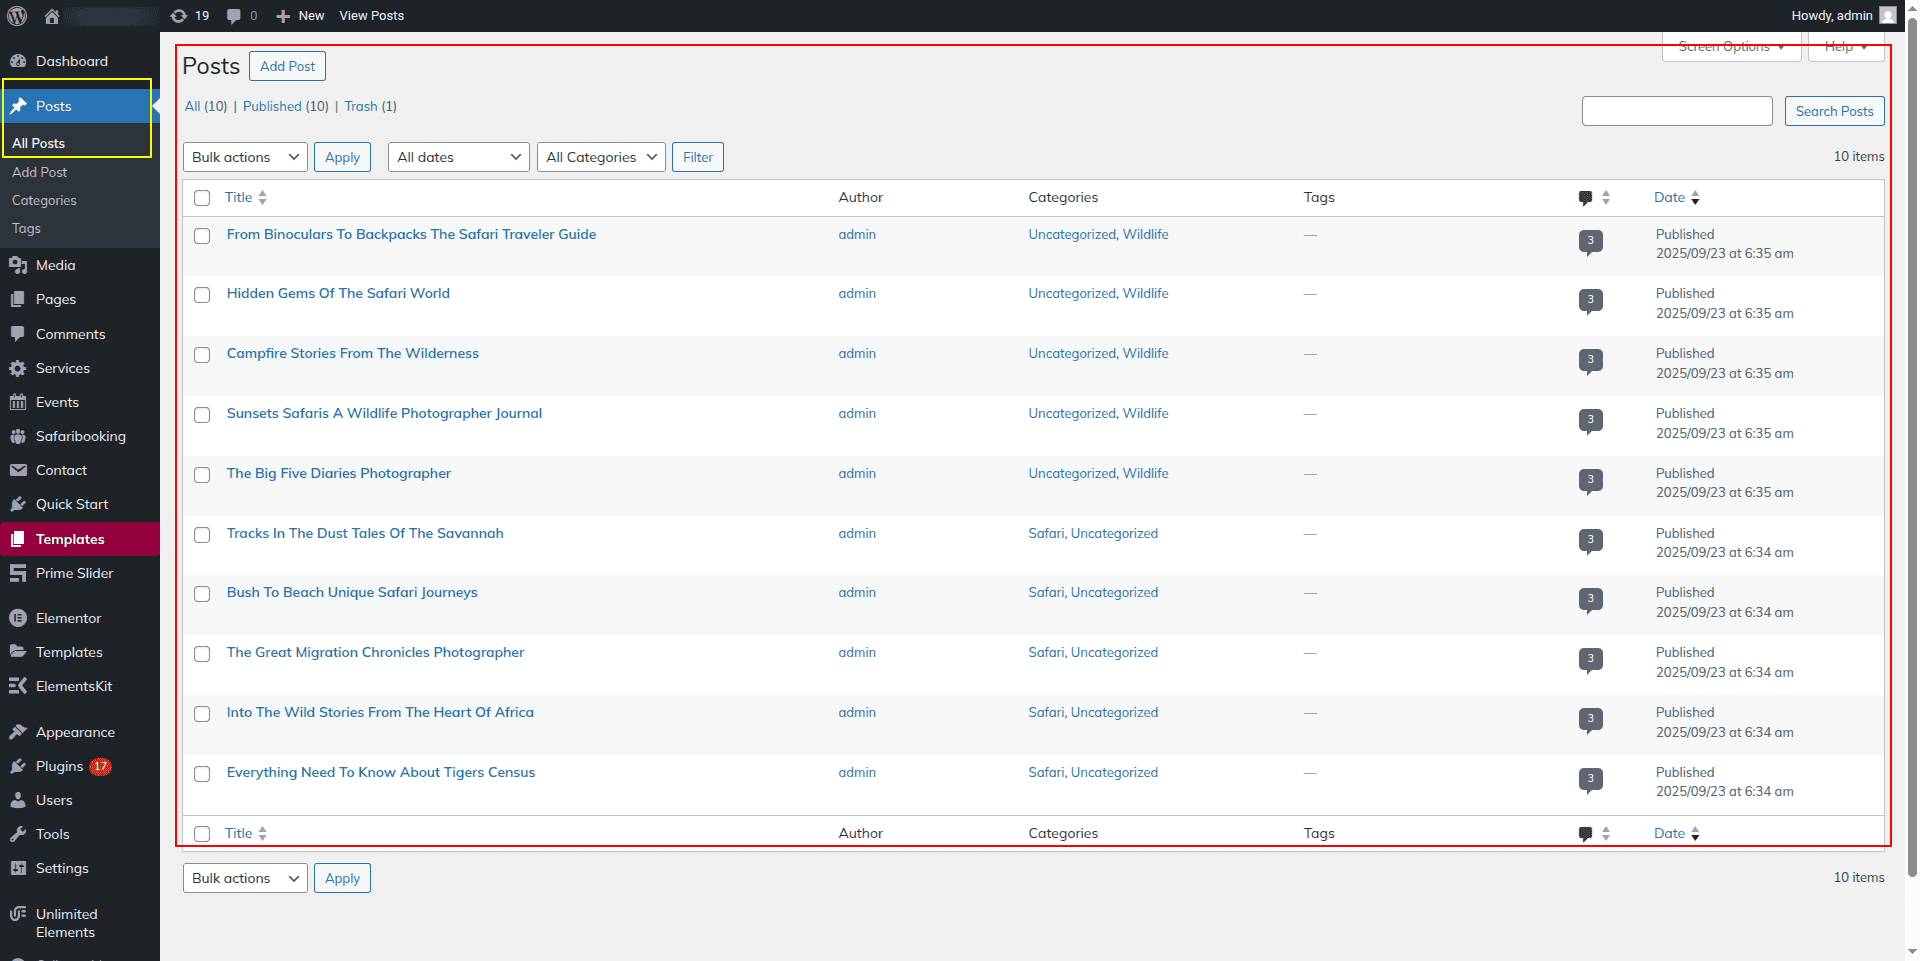Image resolution: width=1920 pixels, height=961 pixels.
Task: Check the select-all checkbox in table header
Action: coord(202,198)
